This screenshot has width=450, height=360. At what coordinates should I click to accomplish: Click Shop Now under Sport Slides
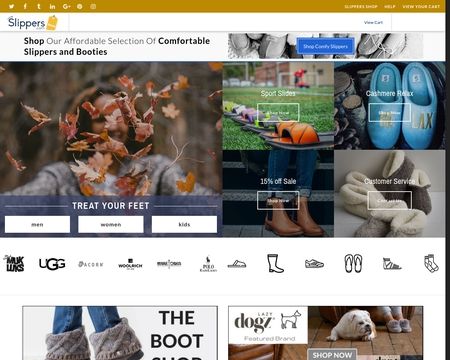278,113
